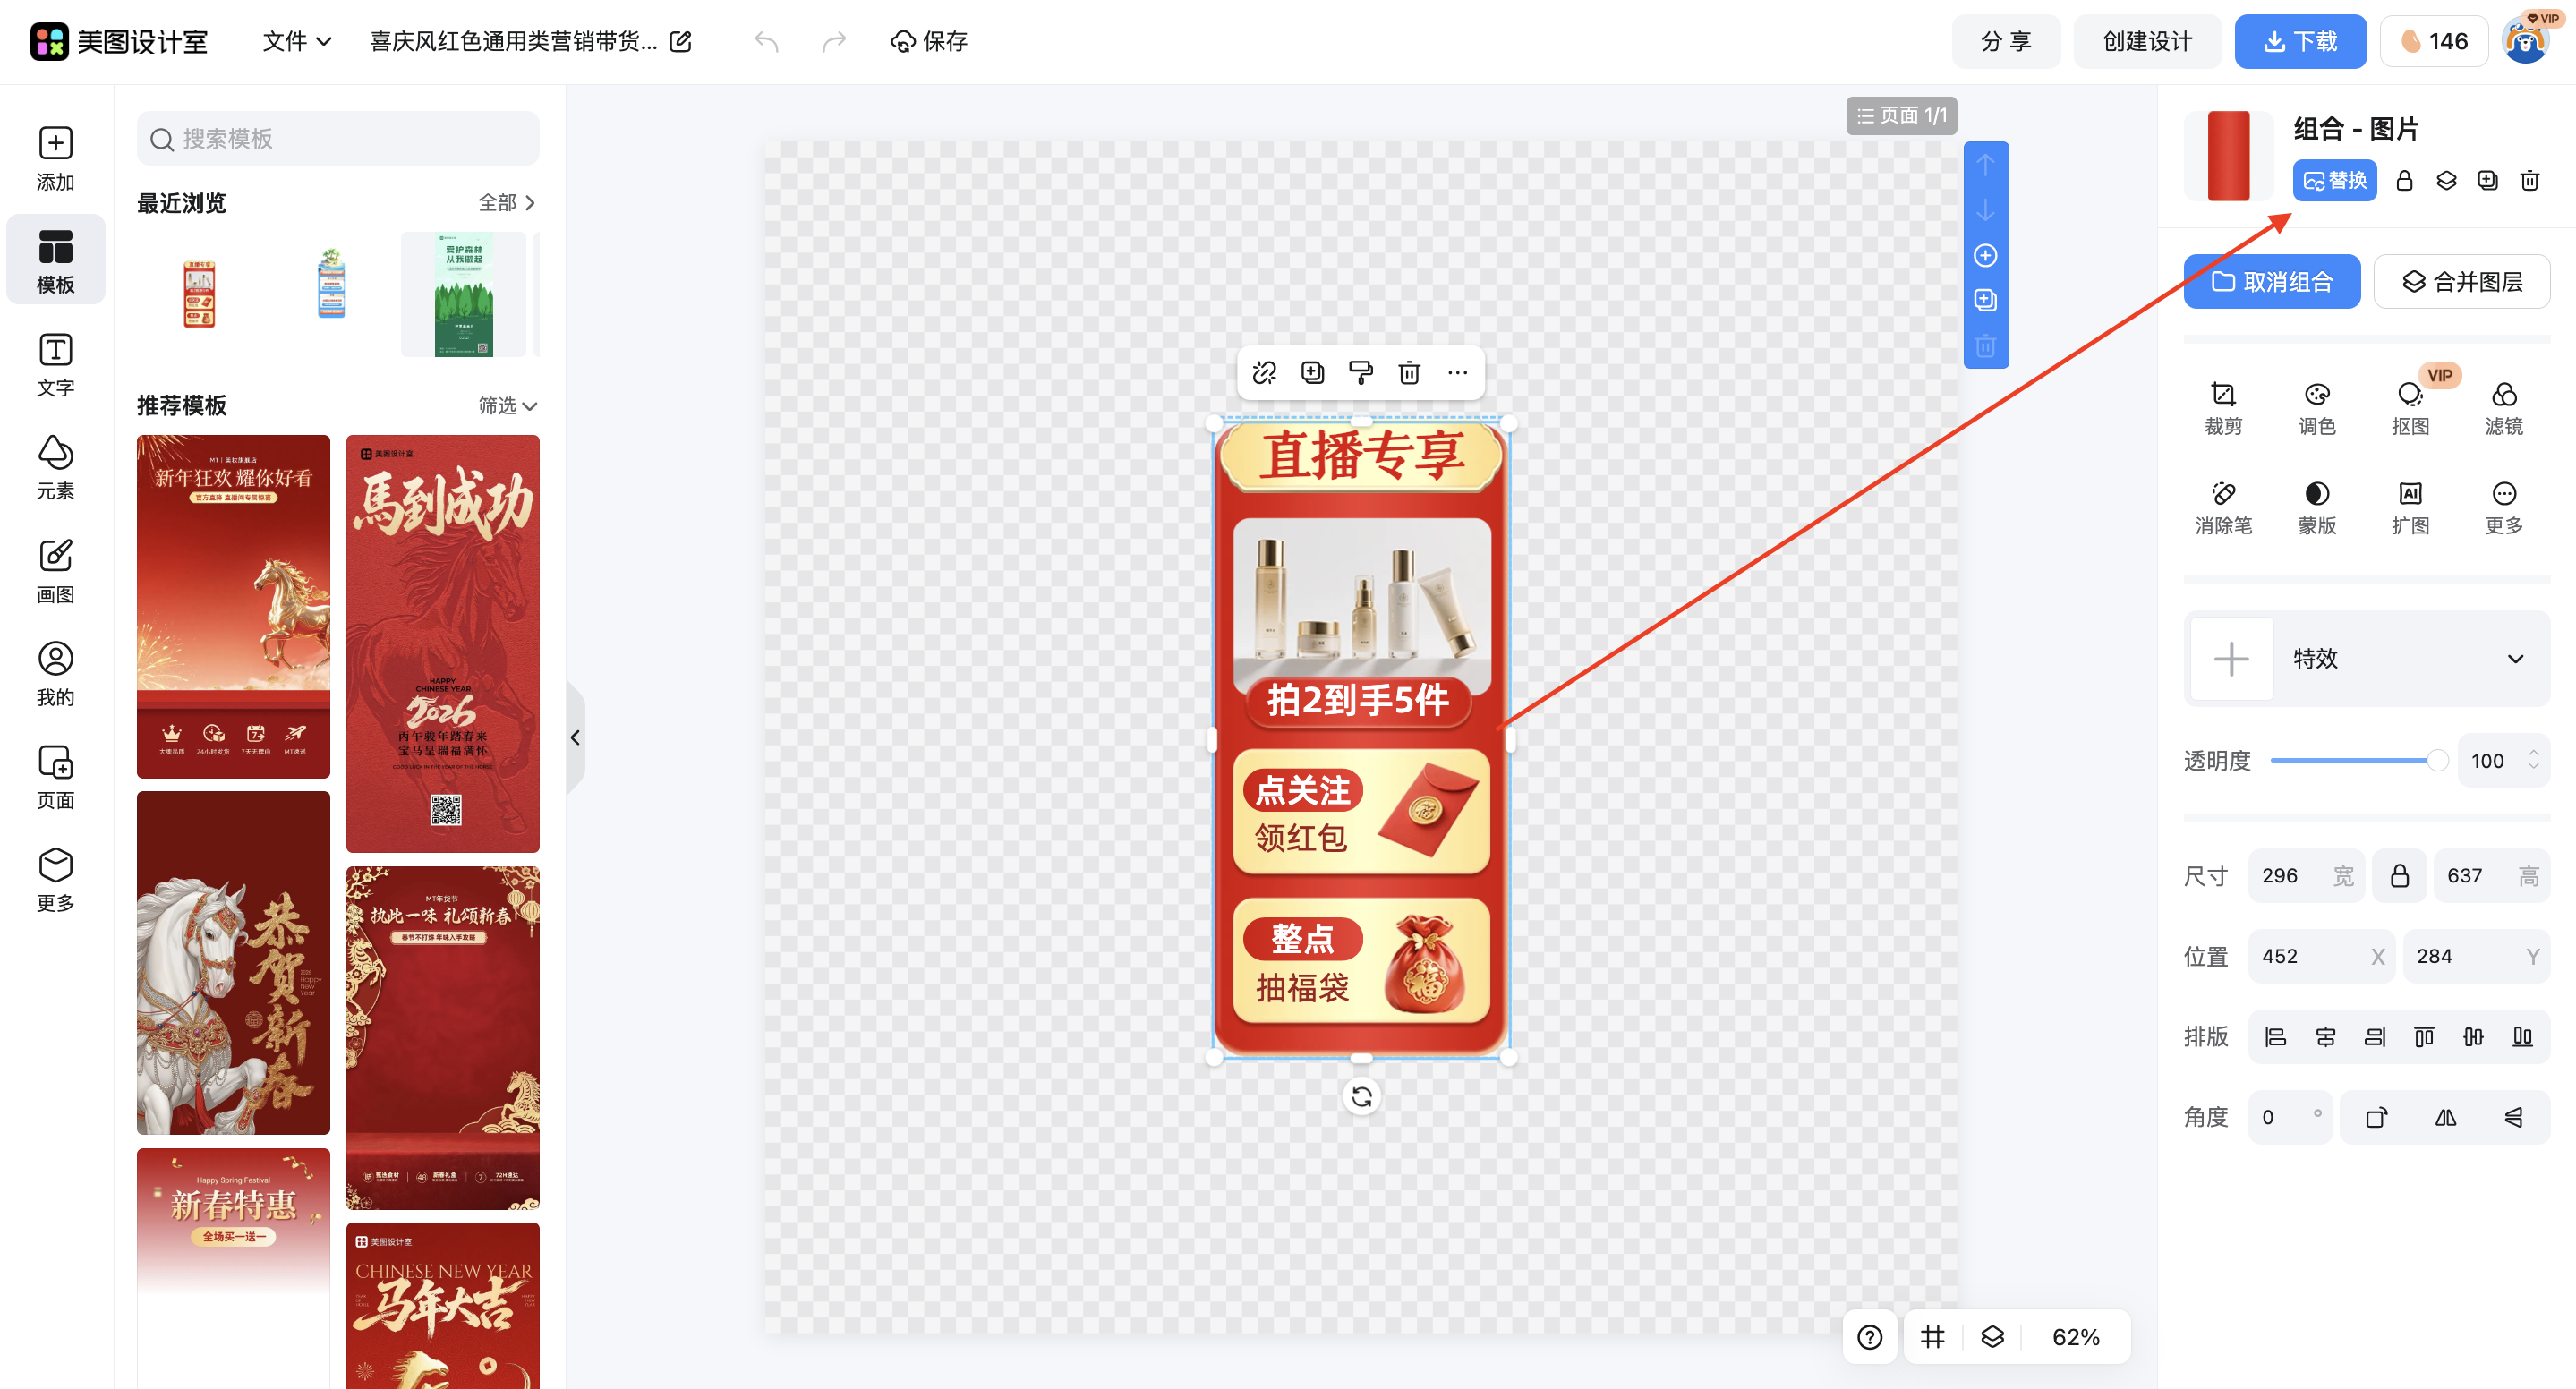The height and width of the screenshot is (1389, 2576).
Task: Open the 元素 panel
Action: tap(55, 466)
